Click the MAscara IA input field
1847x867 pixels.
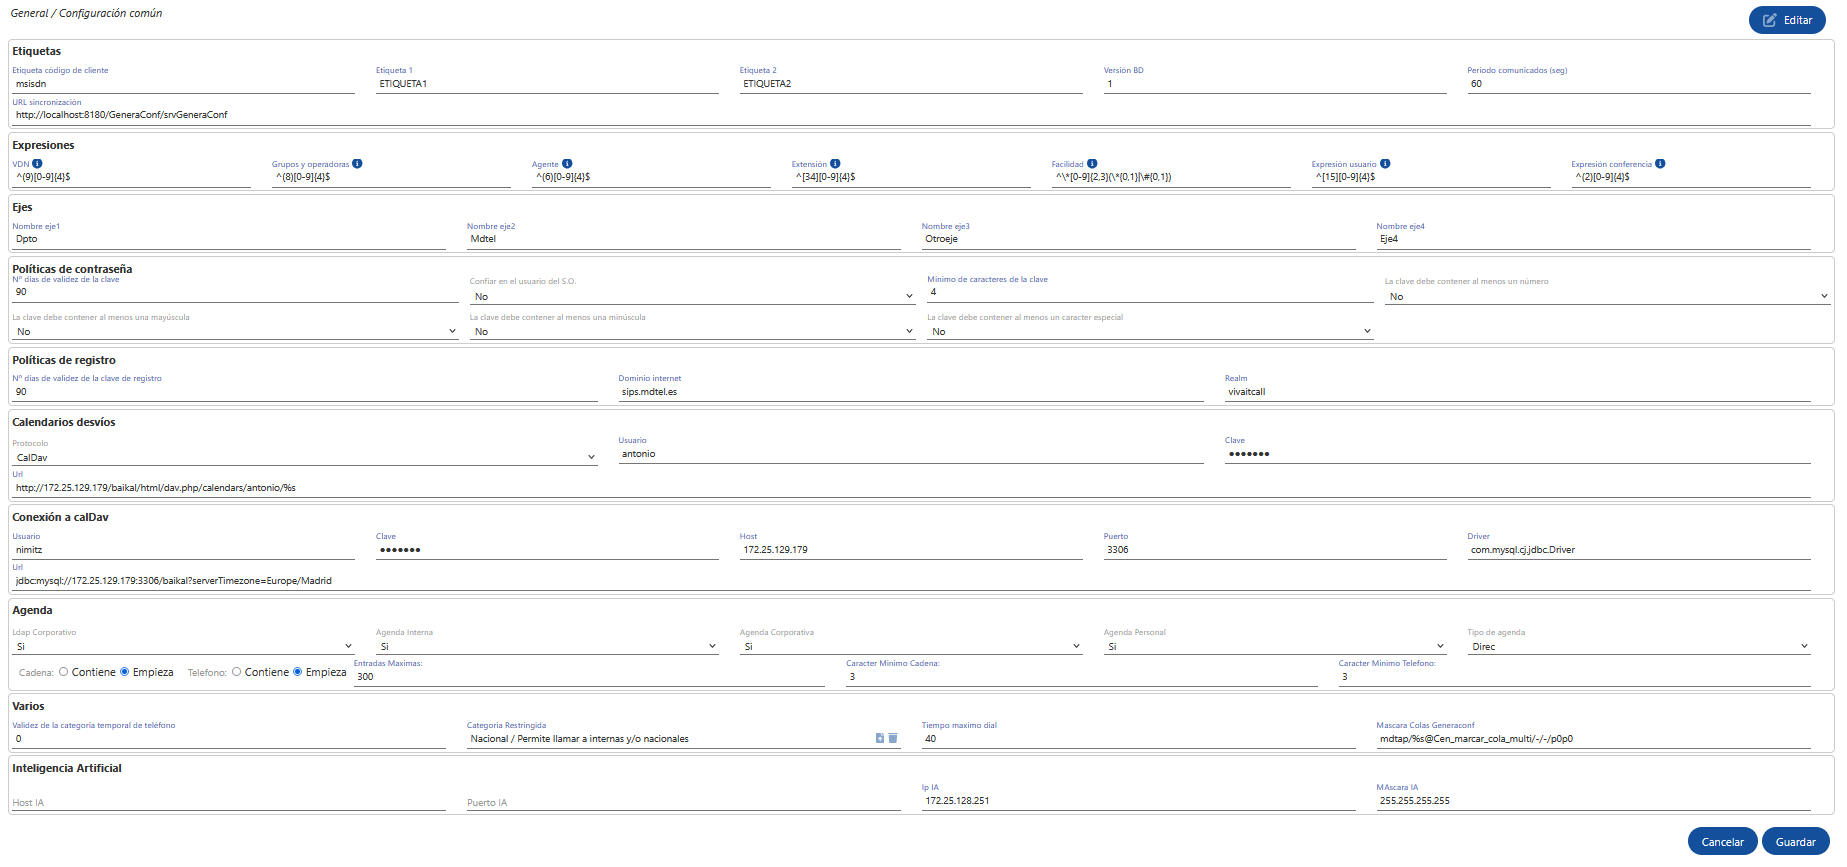click(x=1593, y=801)
